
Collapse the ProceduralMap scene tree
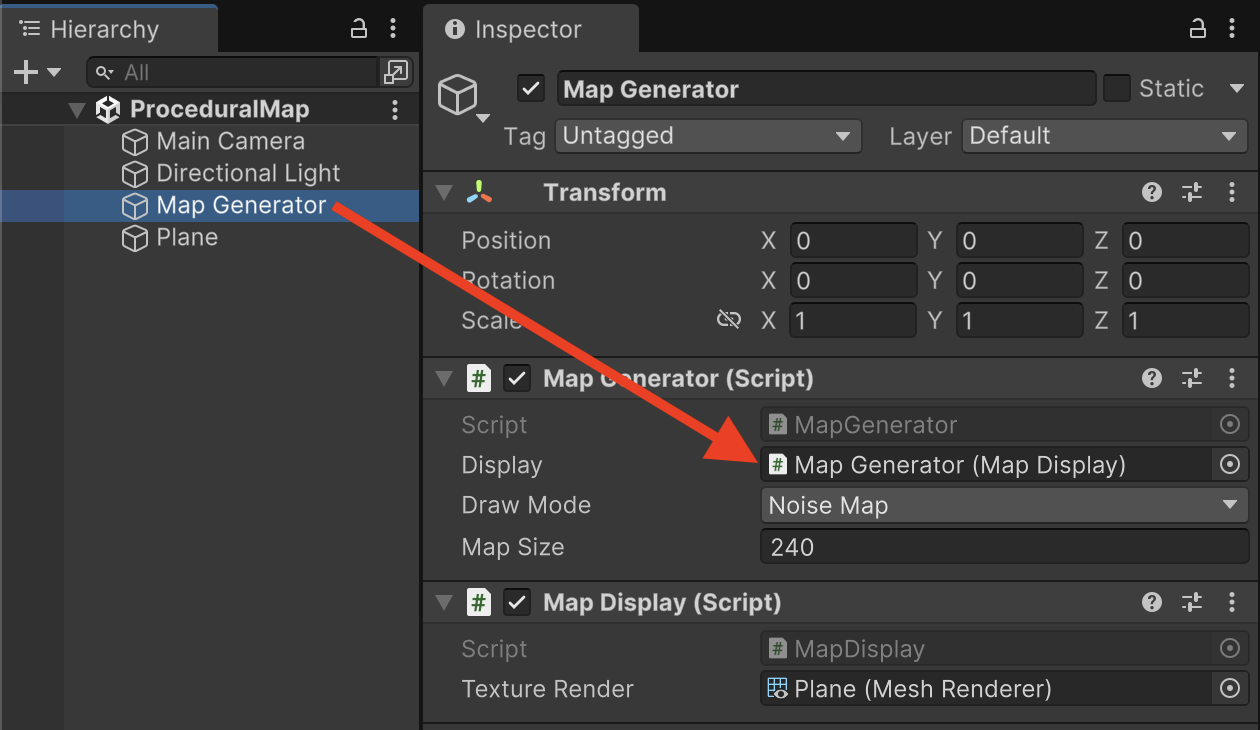point(77,110)
